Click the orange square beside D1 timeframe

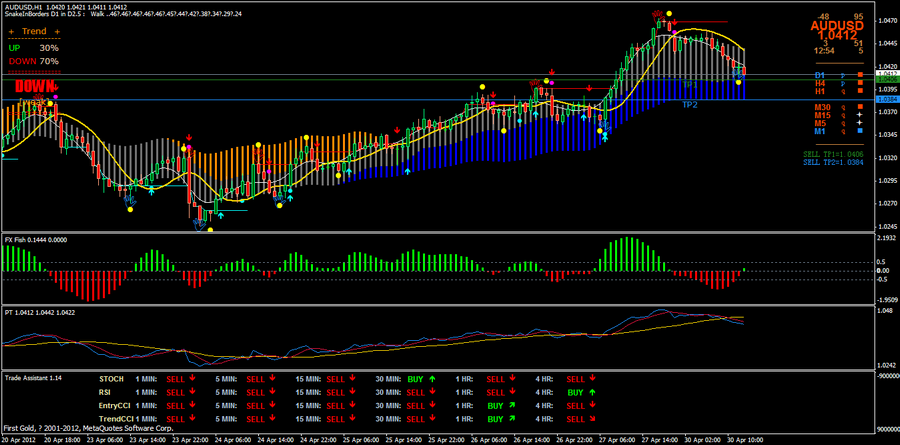tap(859, 75)
